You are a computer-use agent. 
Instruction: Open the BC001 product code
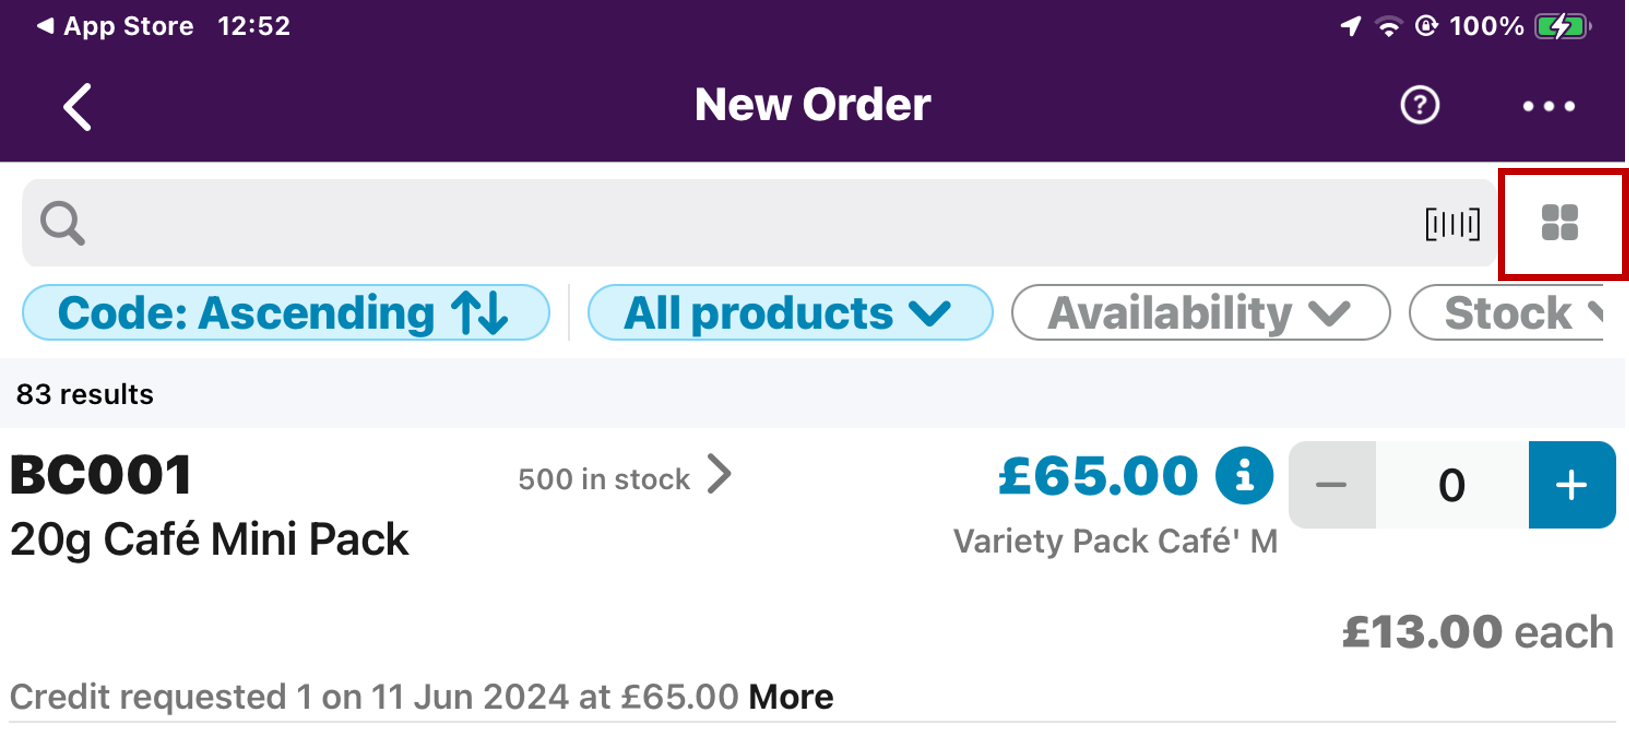point(101,475)
